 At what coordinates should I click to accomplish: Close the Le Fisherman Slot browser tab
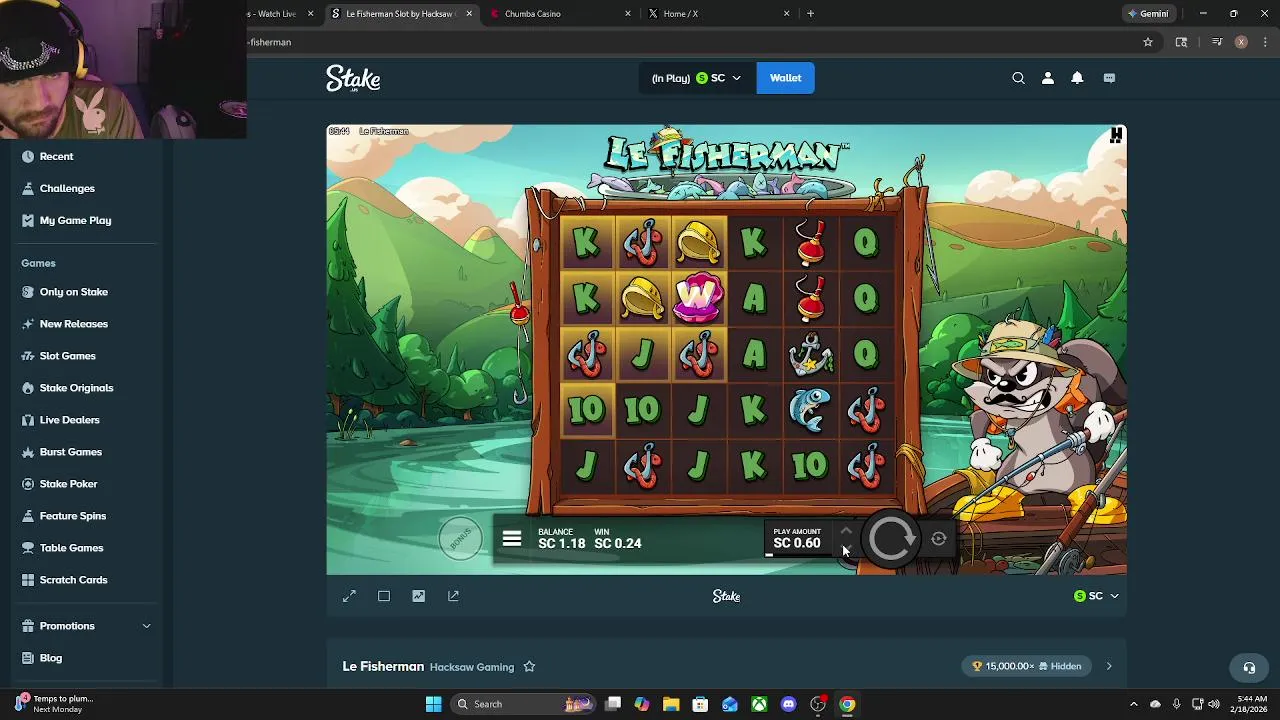[469, 14]
